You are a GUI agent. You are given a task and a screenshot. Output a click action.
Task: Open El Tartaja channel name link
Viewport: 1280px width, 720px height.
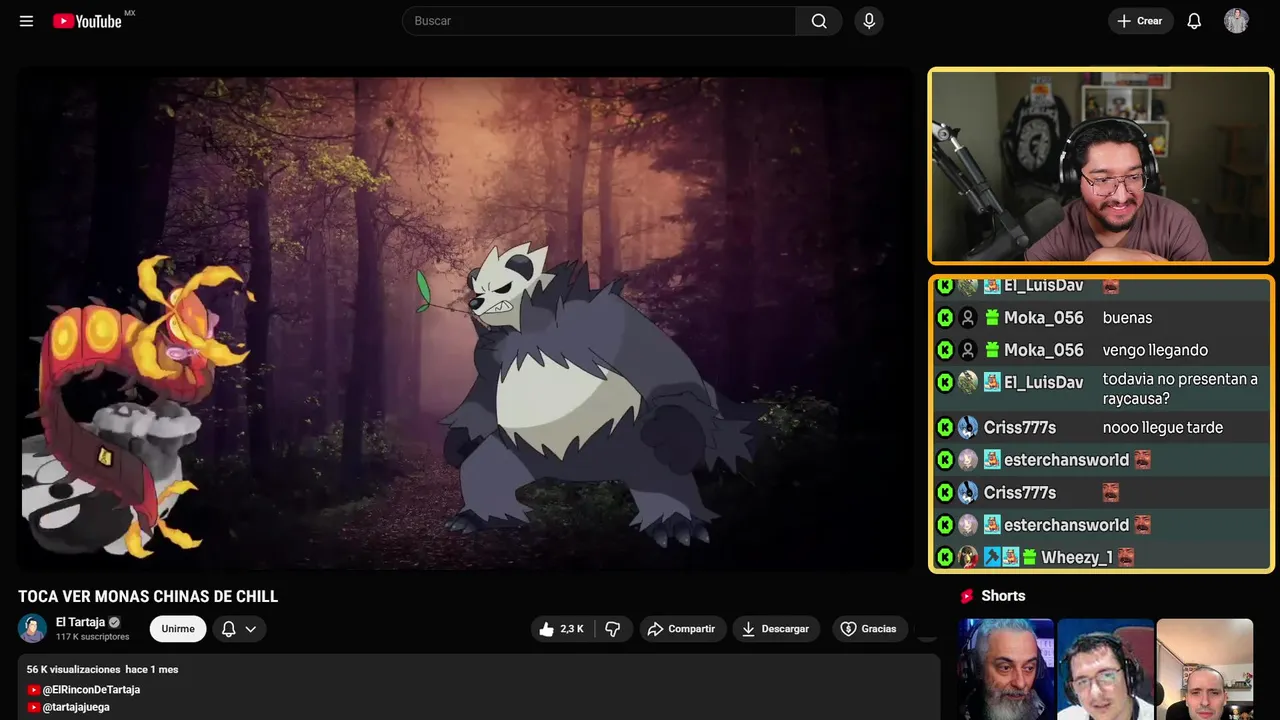tap(80, 622)
